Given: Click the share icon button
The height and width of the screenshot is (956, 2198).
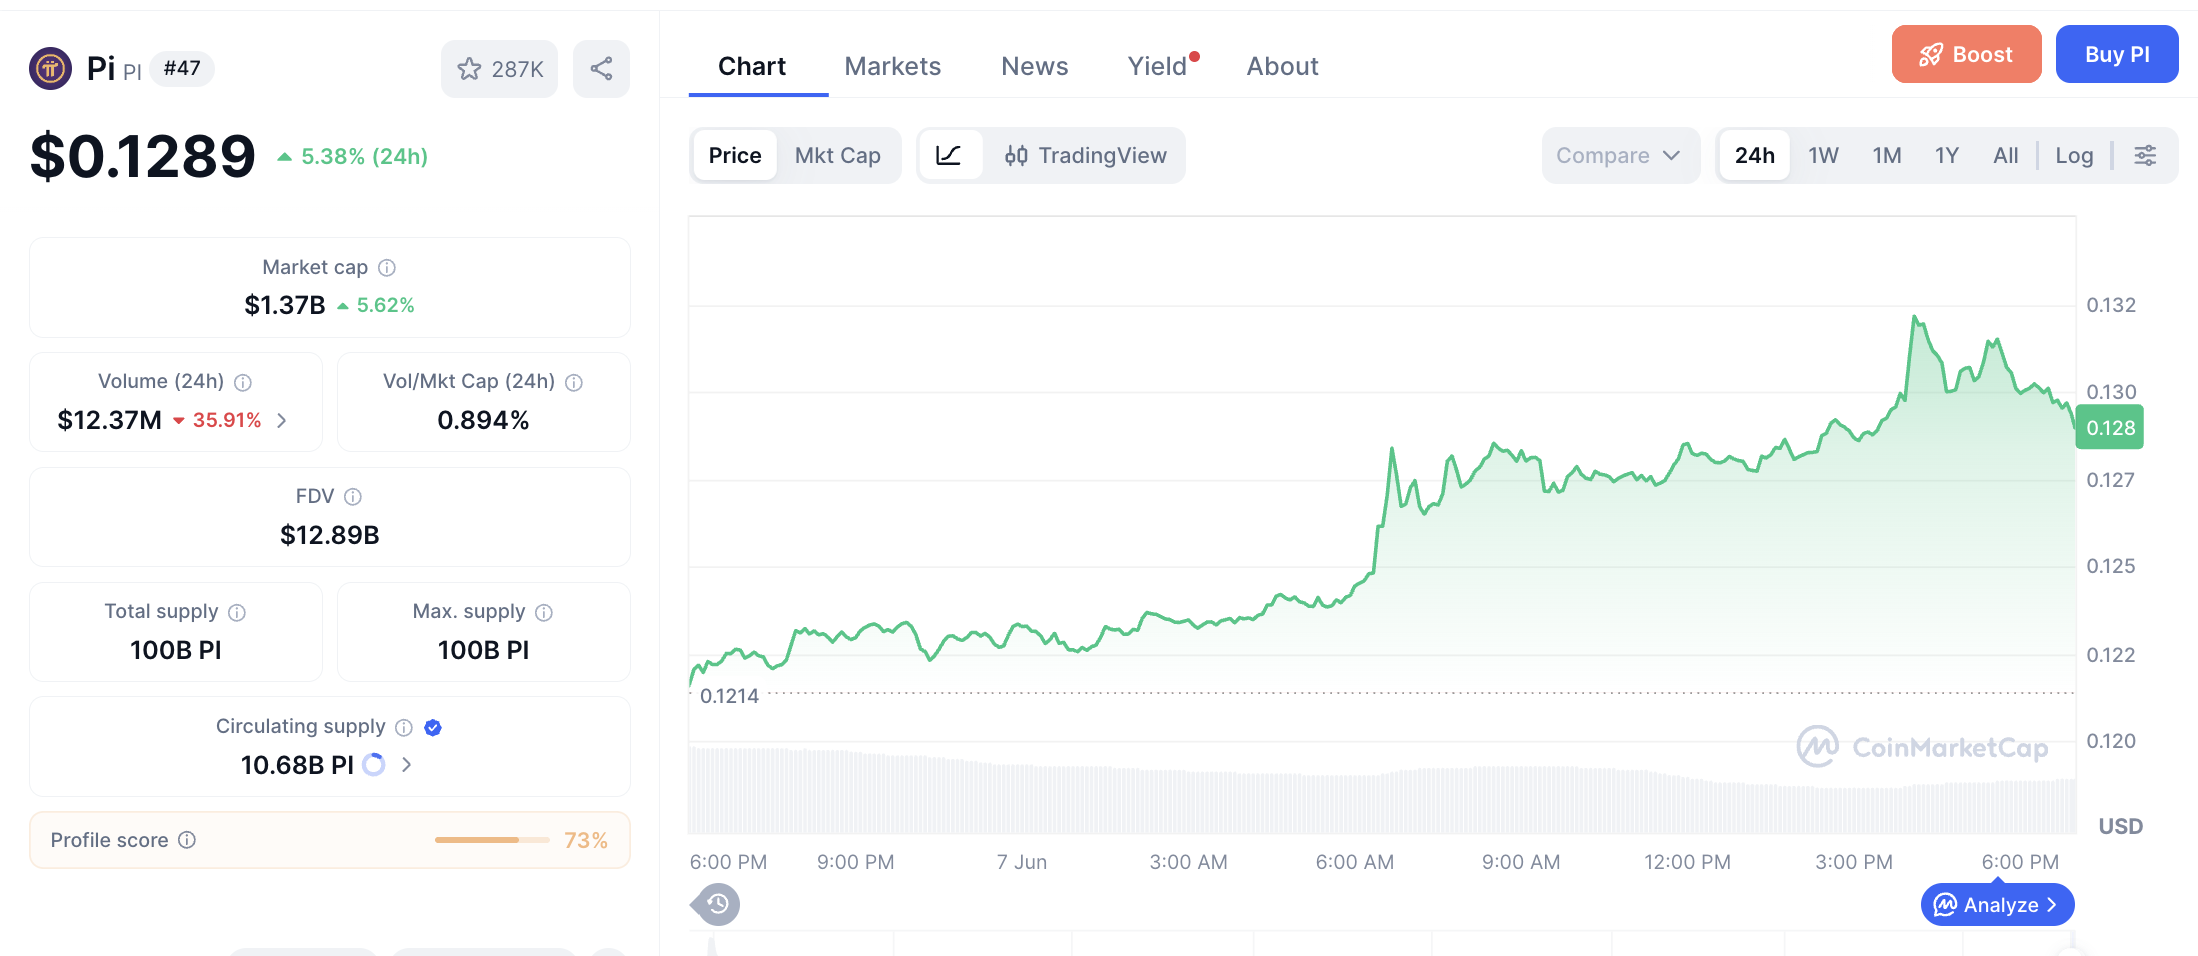Looking at the screenshot, I should click(x=601, y=69).
